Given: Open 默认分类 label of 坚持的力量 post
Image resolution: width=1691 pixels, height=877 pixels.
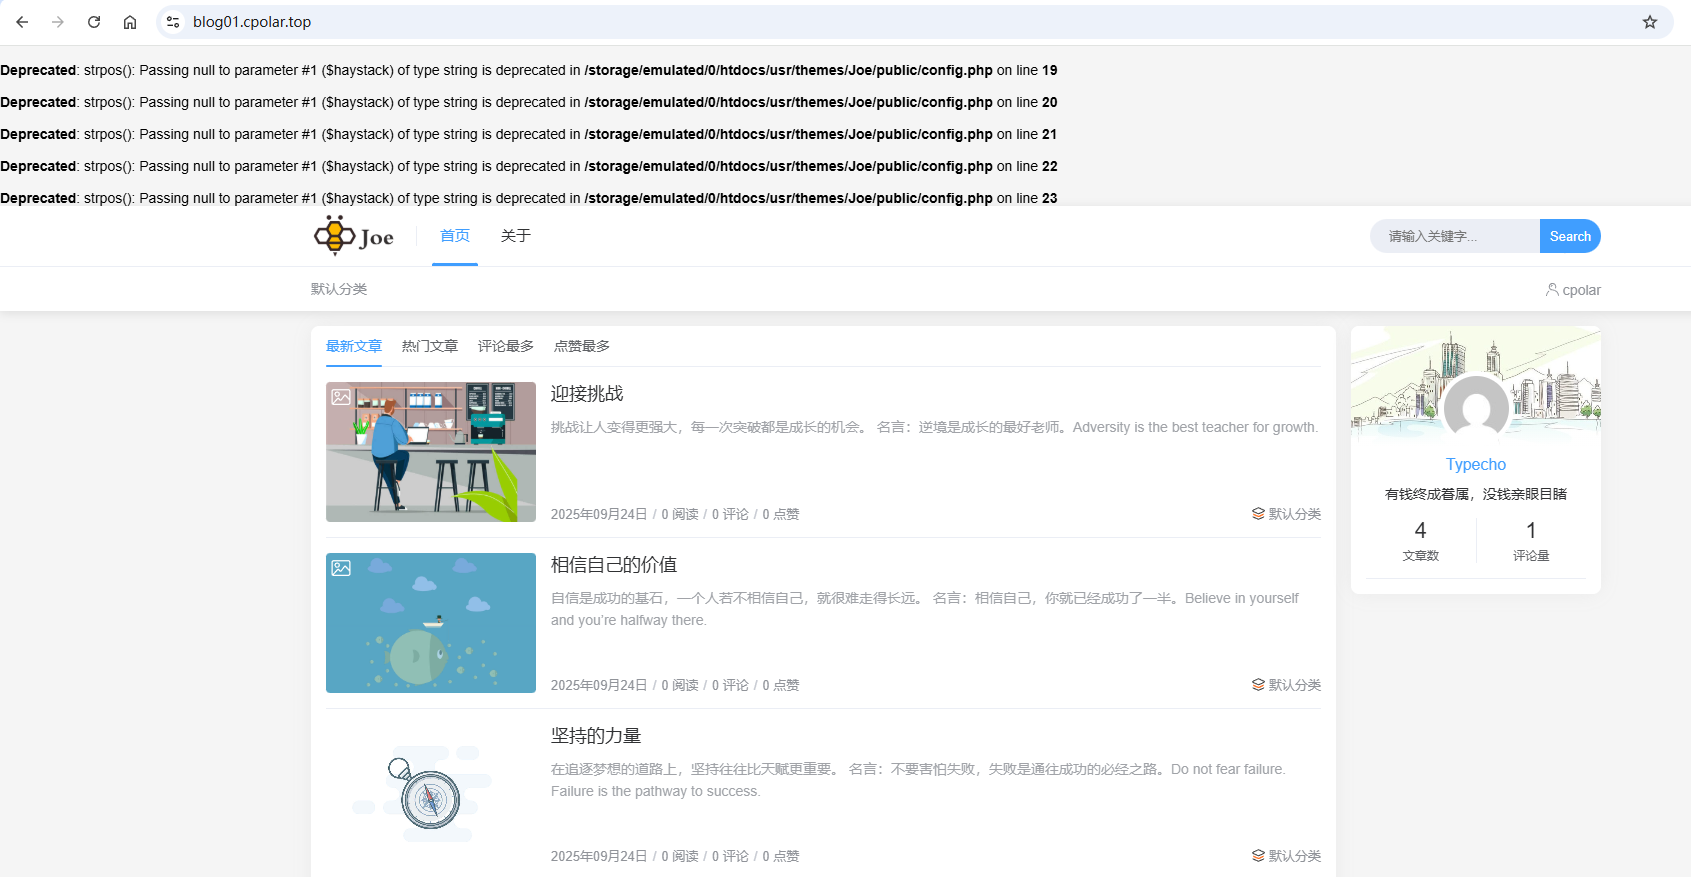Looking at the screenshot, I should click(x=1295, y=856).
